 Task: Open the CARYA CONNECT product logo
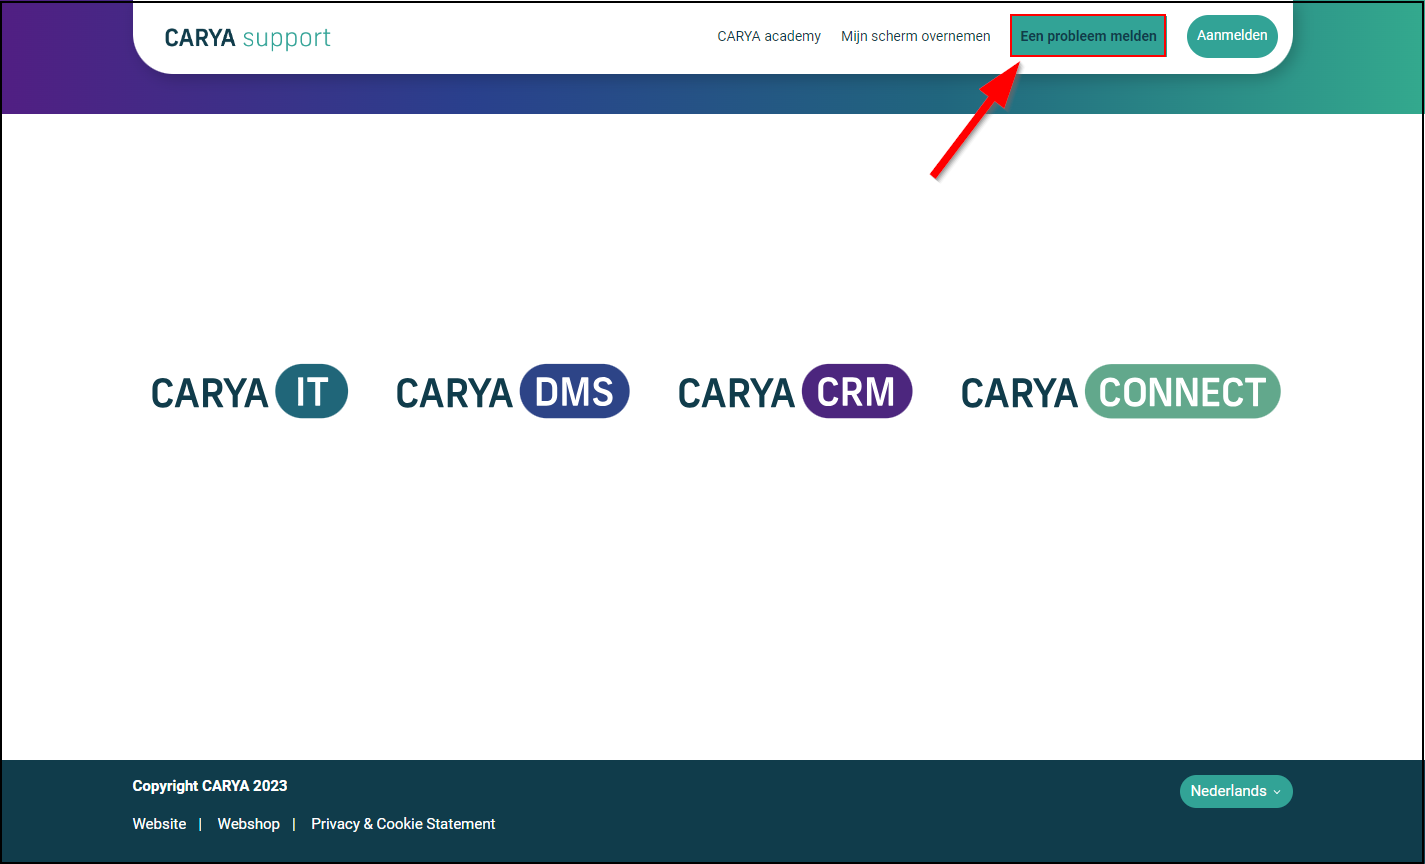(1120, 391)
